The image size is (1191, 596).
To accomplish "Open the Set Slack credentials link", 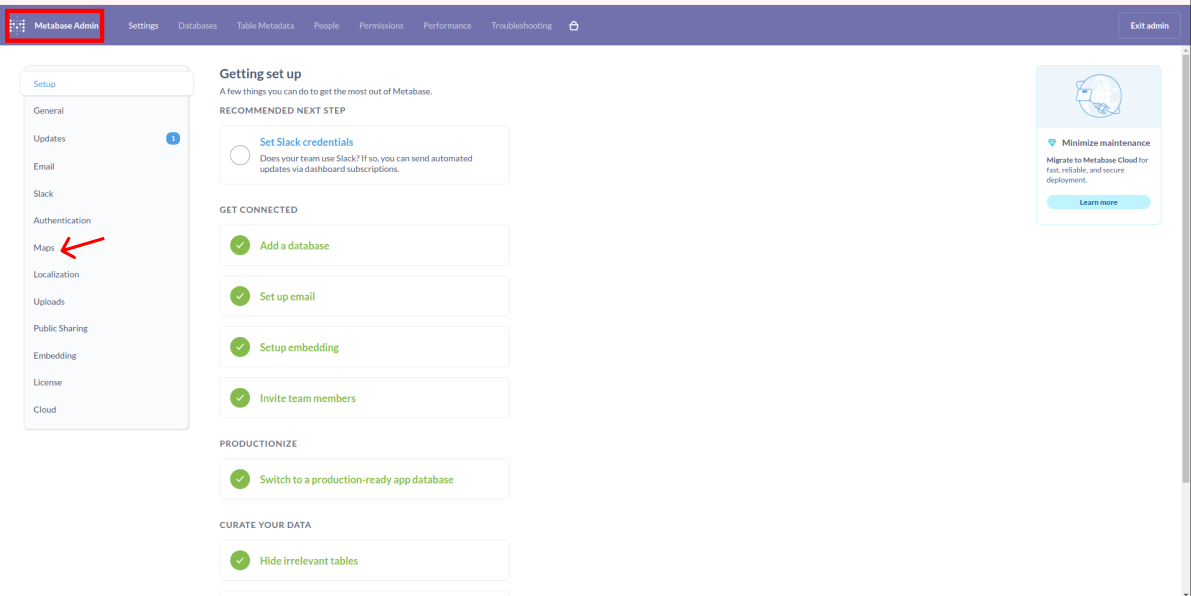I will (x=306, y=142).
